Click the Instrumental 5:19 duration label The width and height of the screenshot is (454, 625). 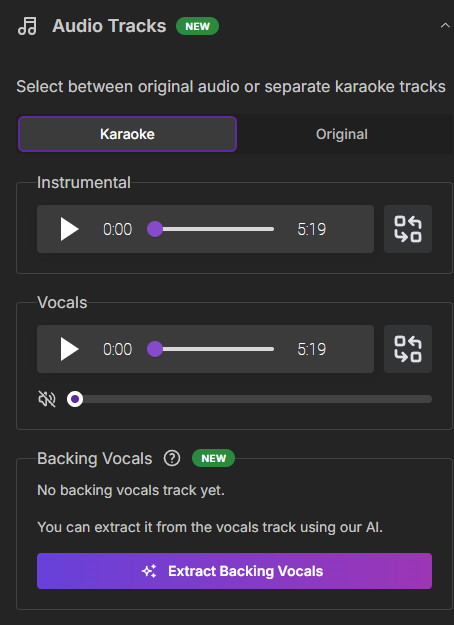(312, 229)
